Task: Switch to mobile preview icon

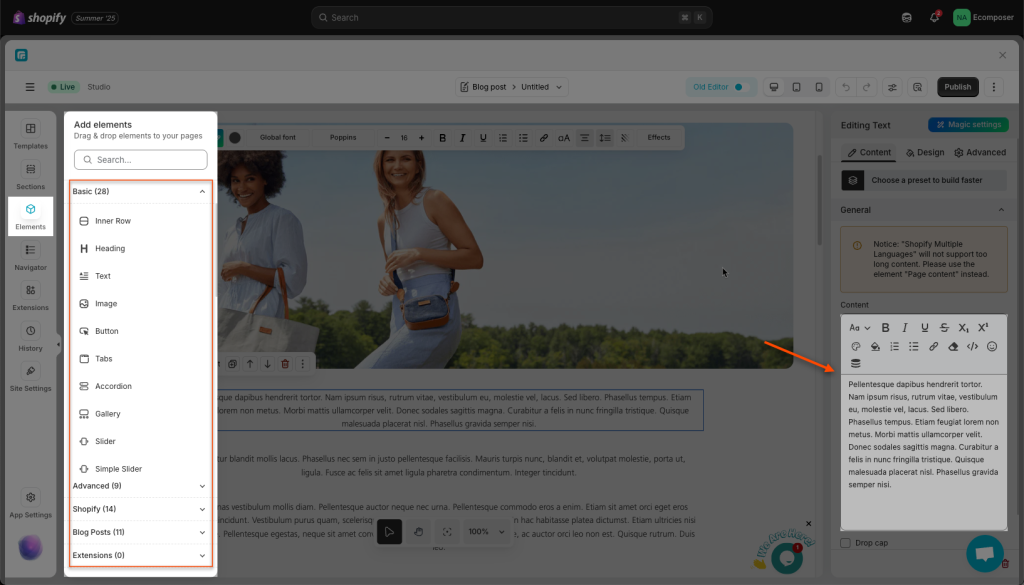Action: [818, 87]
